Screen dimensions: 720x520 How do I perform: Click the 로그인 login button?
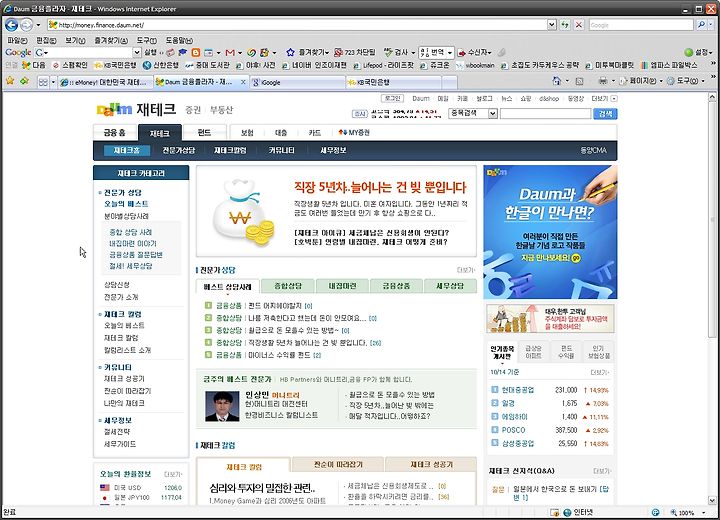(x=393, y=98)
